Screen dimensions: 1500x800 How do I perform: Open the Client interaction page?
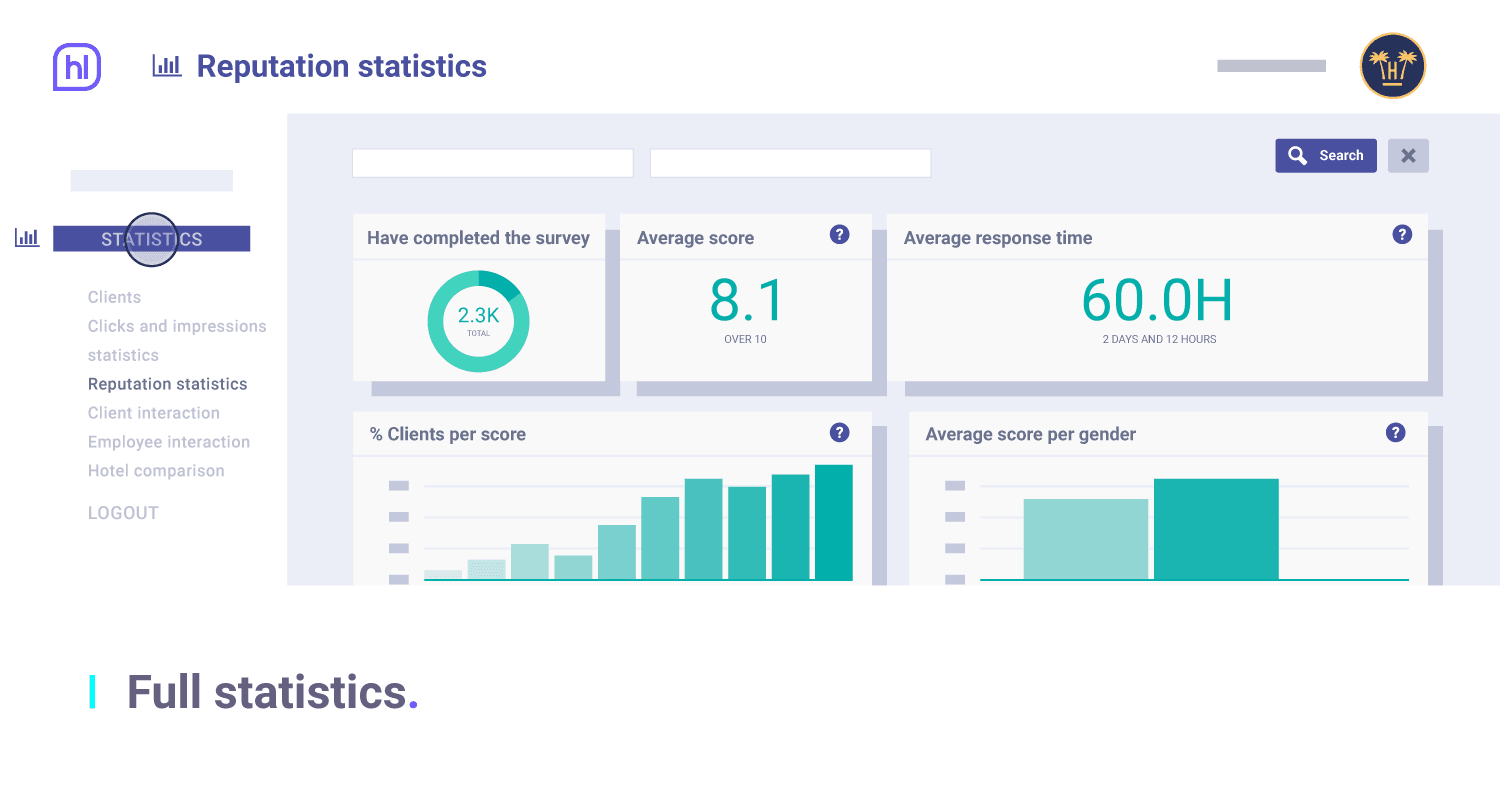pos(153,413)
